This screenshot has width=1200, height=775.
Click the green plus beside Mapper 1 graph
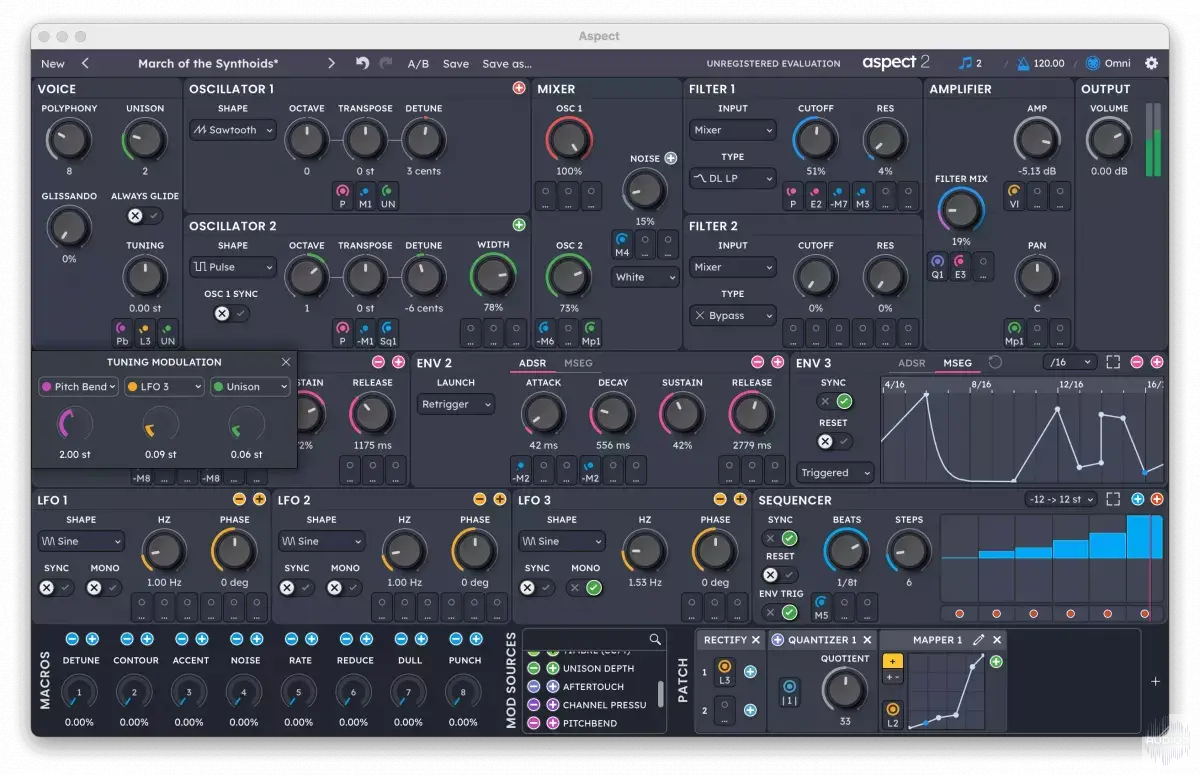point(996,661)
